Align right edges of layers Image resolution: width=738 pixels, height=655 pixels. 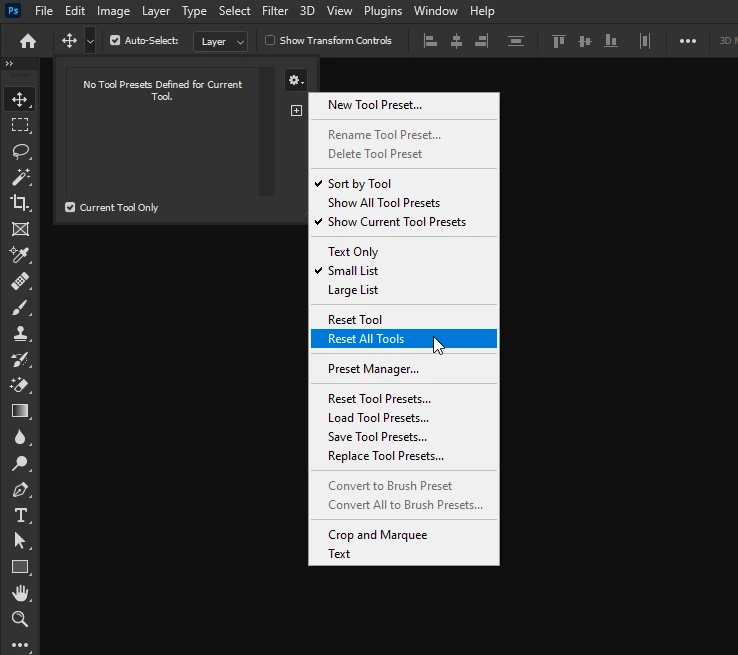[x=481, y=41]
